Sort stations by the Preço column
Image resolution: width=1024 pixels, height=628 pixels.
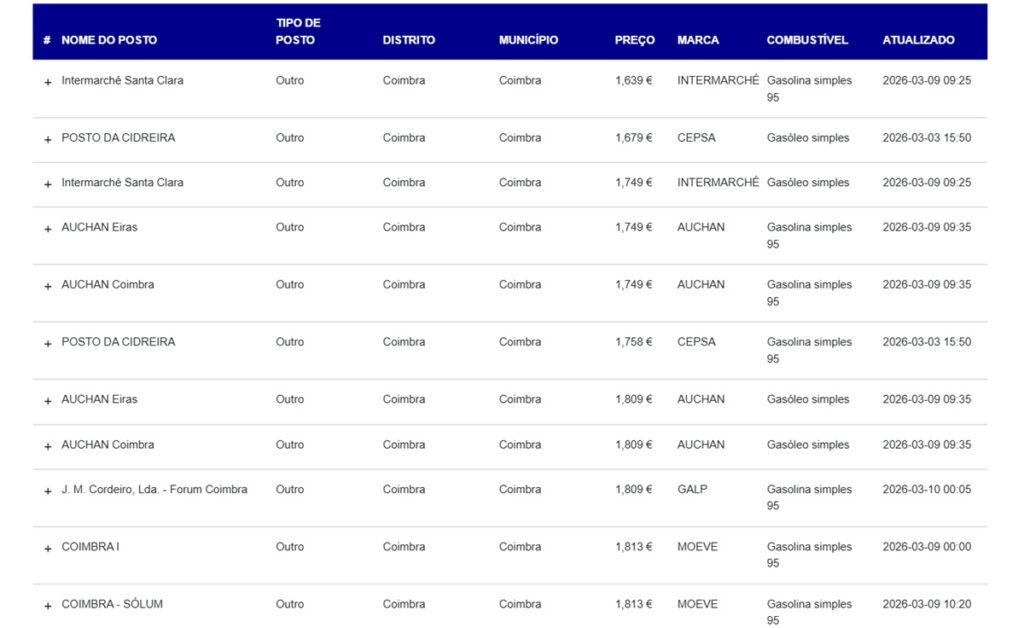click(634, 40)
